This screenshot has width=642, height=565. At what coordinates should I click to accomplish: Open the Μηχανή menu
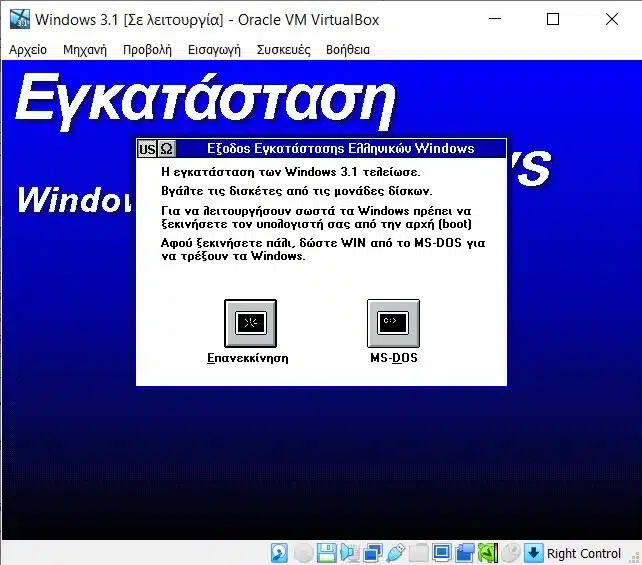85,50
